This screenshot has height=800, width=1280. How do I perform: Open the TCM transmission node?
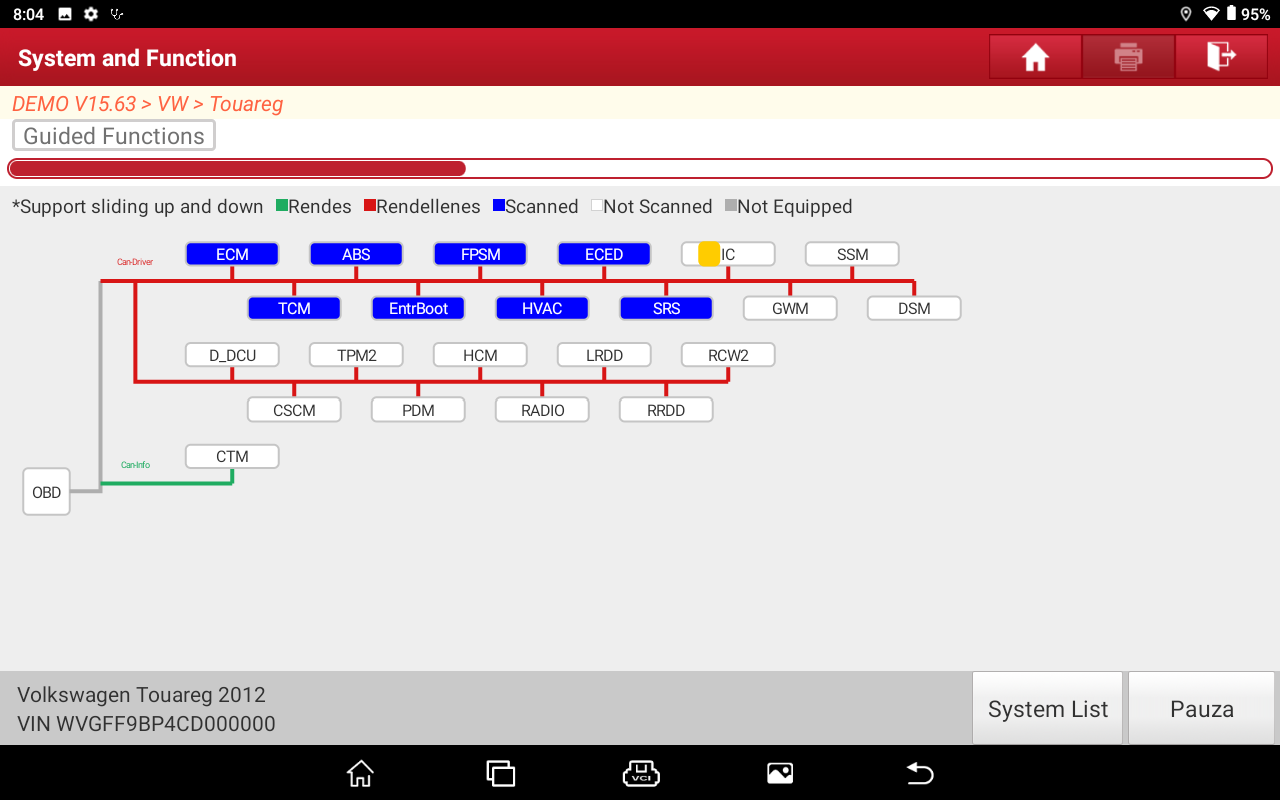[294, 308]
